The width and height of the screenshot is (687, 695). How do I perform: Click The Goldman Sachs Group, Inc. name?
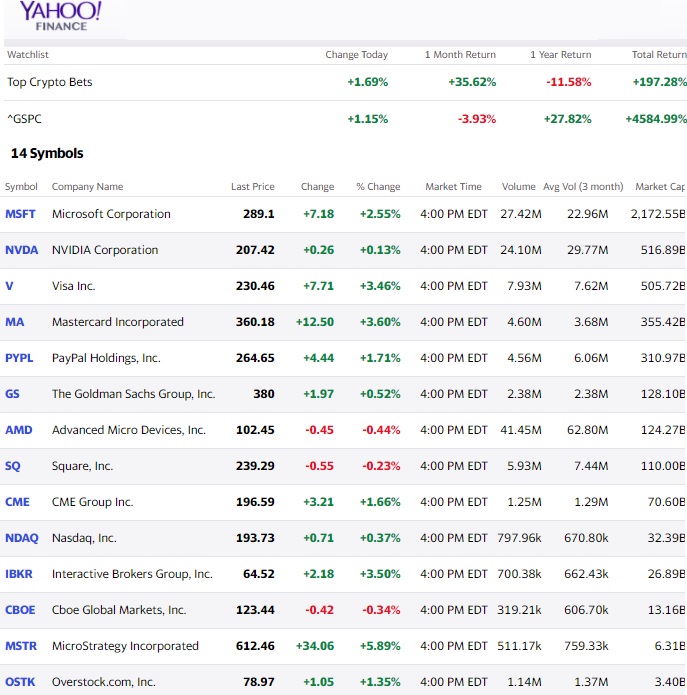[x=133, y=394]
